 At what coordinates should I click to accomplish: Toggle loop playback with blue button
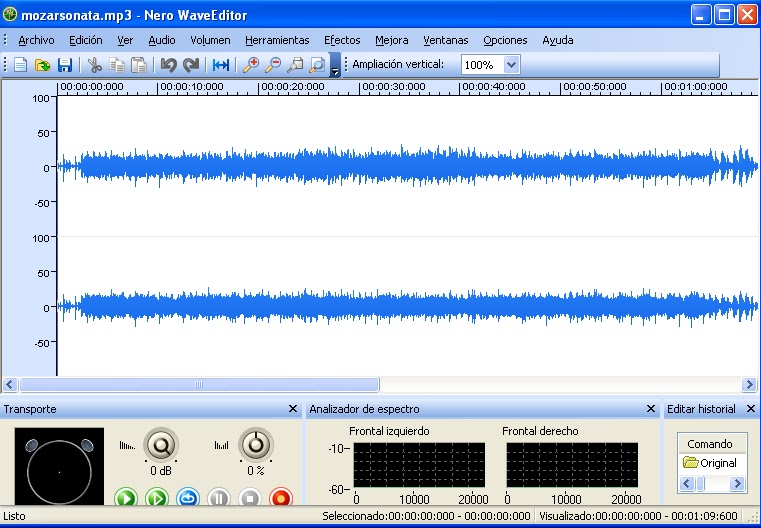[x=188, y=498]
